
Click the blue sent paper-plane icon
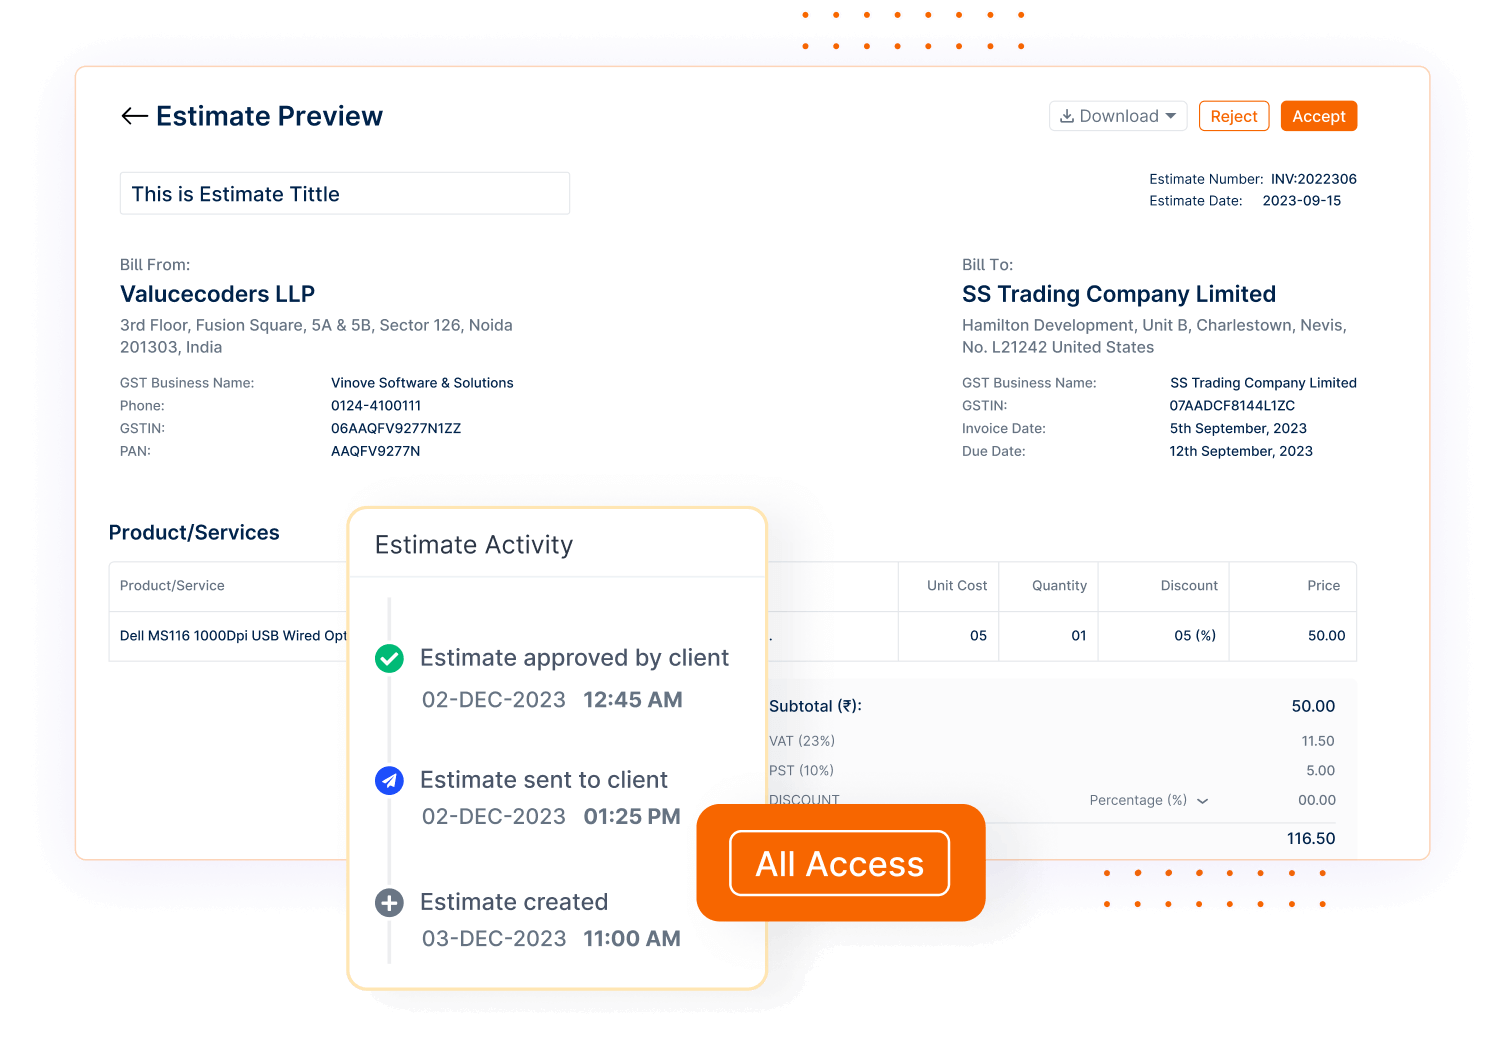(x=389, y=780)
